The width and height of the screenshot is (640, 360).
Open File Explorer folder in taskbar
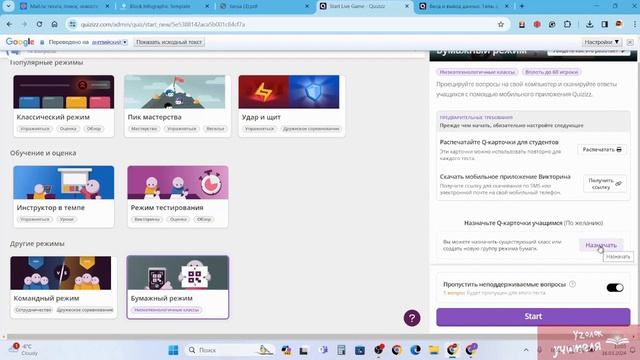pos(434,350)
